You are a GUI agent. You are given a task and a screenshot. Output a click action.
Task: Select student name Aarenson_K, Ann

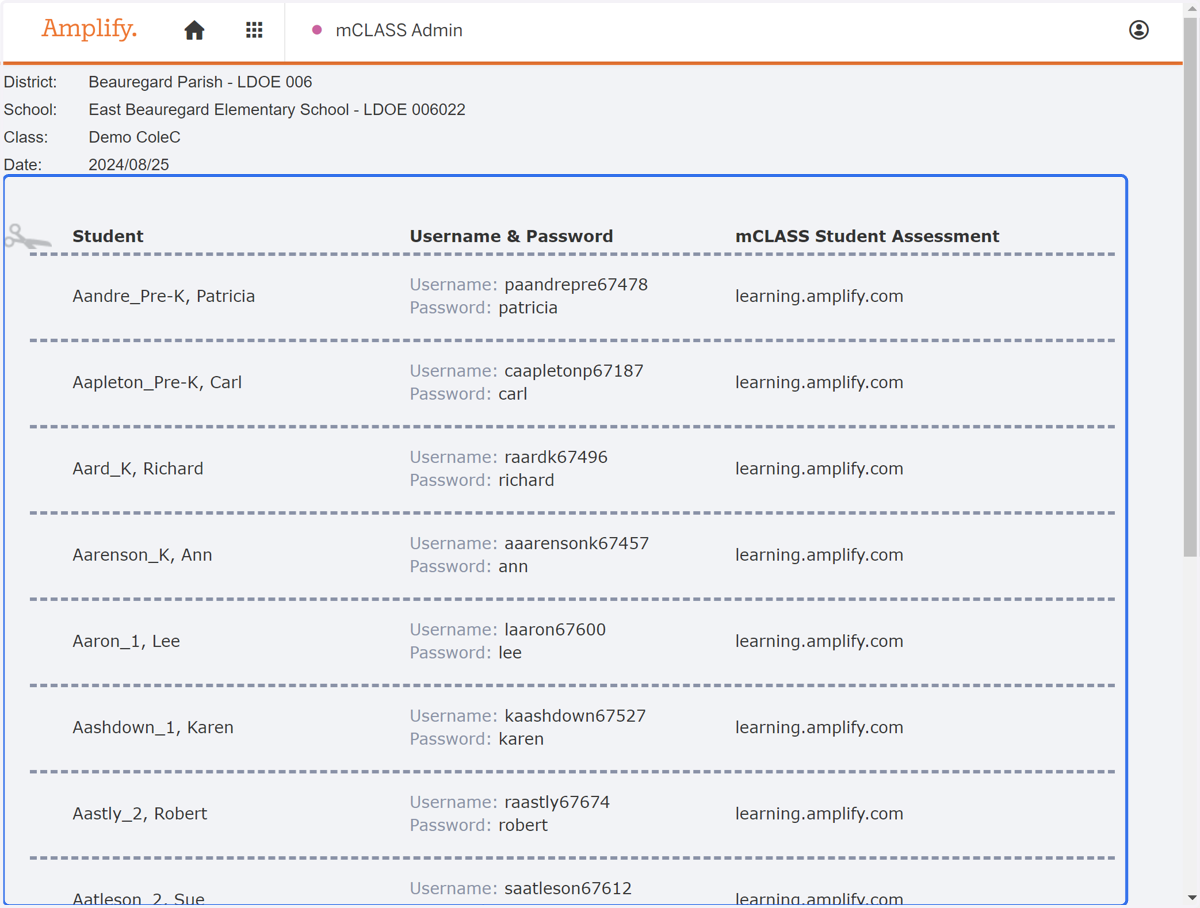pyautogui.click(x=142, y=554)
